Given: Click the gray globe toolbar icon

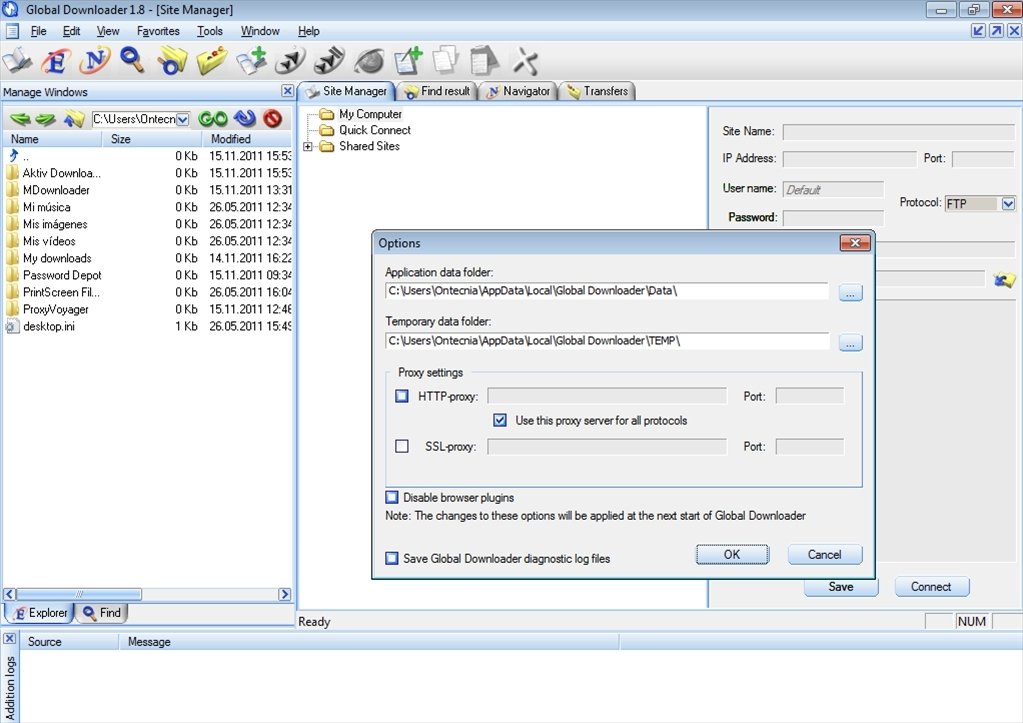Looking at the screenshot, I should [369, 61].
